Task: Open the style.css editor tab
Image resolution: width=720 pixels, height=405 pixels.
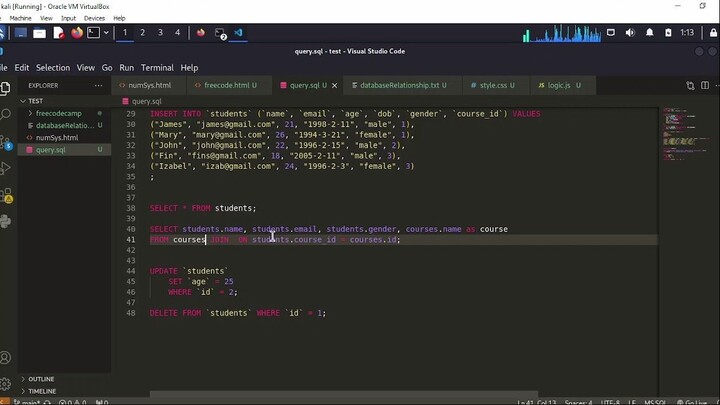Action: [496, 85]
